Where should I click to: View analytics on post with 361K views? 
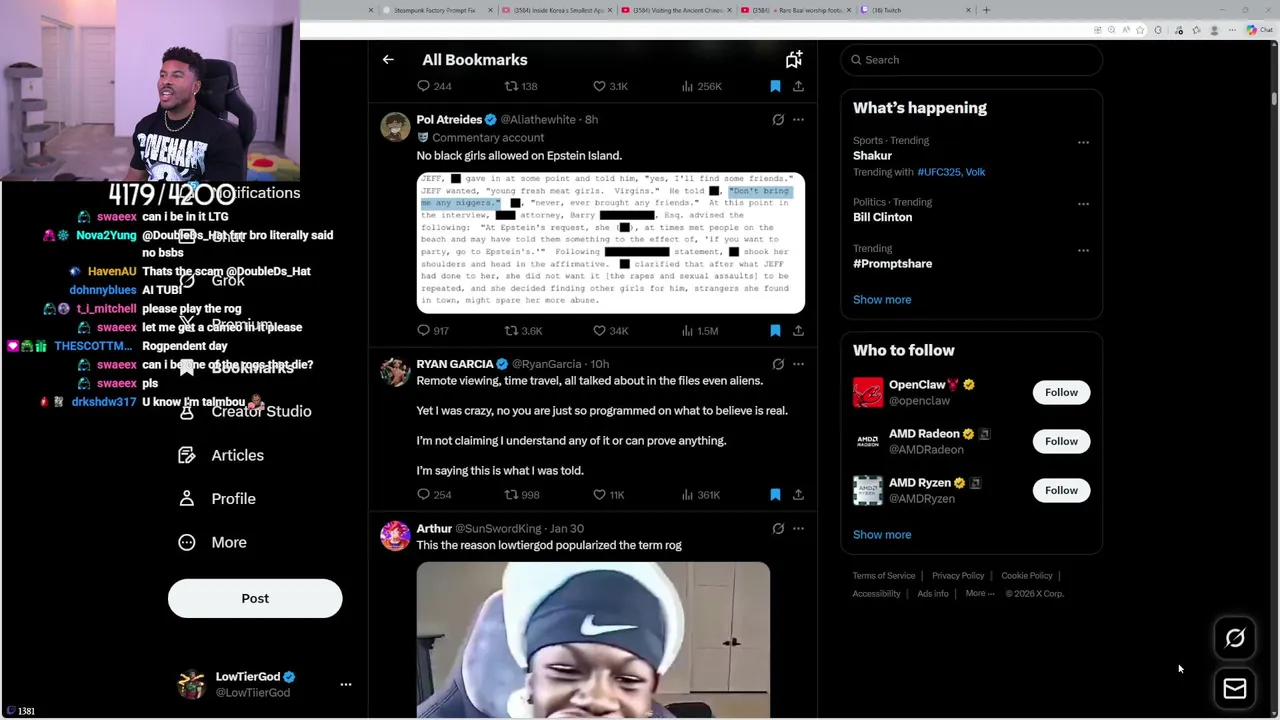[700, 495]
